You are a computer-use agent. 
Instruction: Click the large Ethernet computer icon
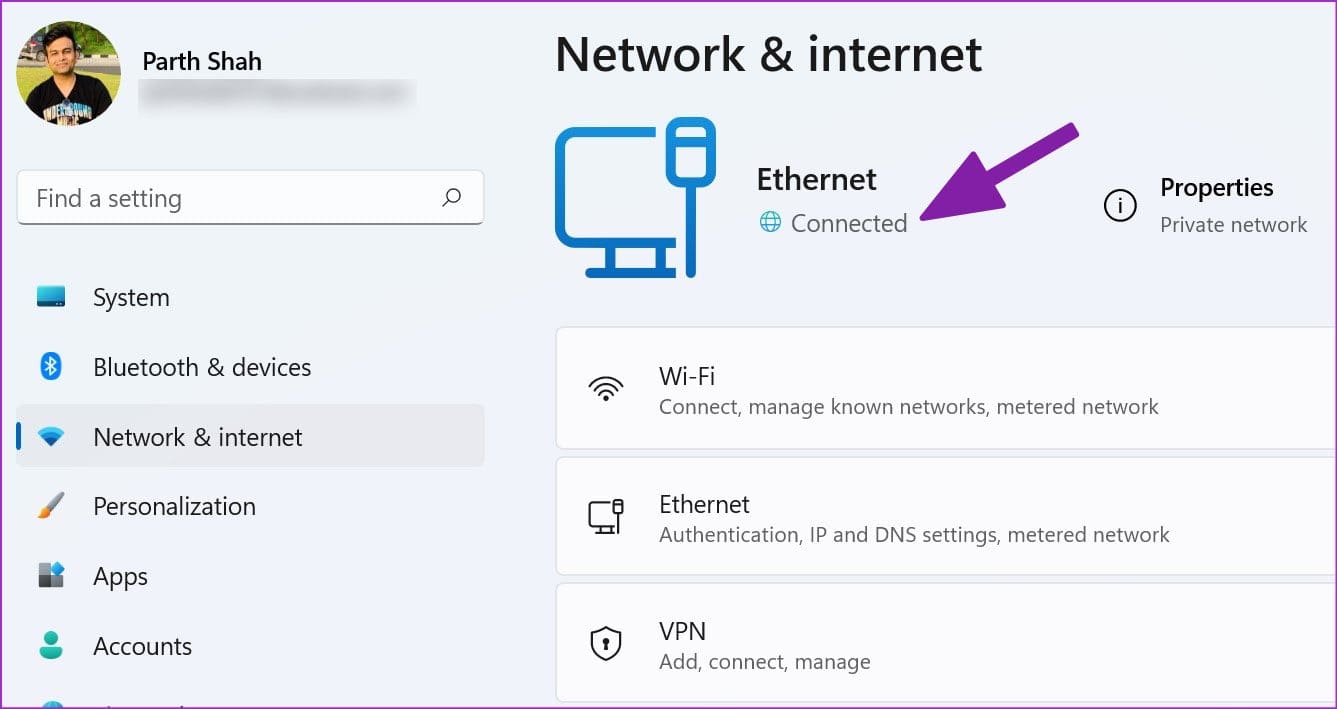[x=636, y=198]
